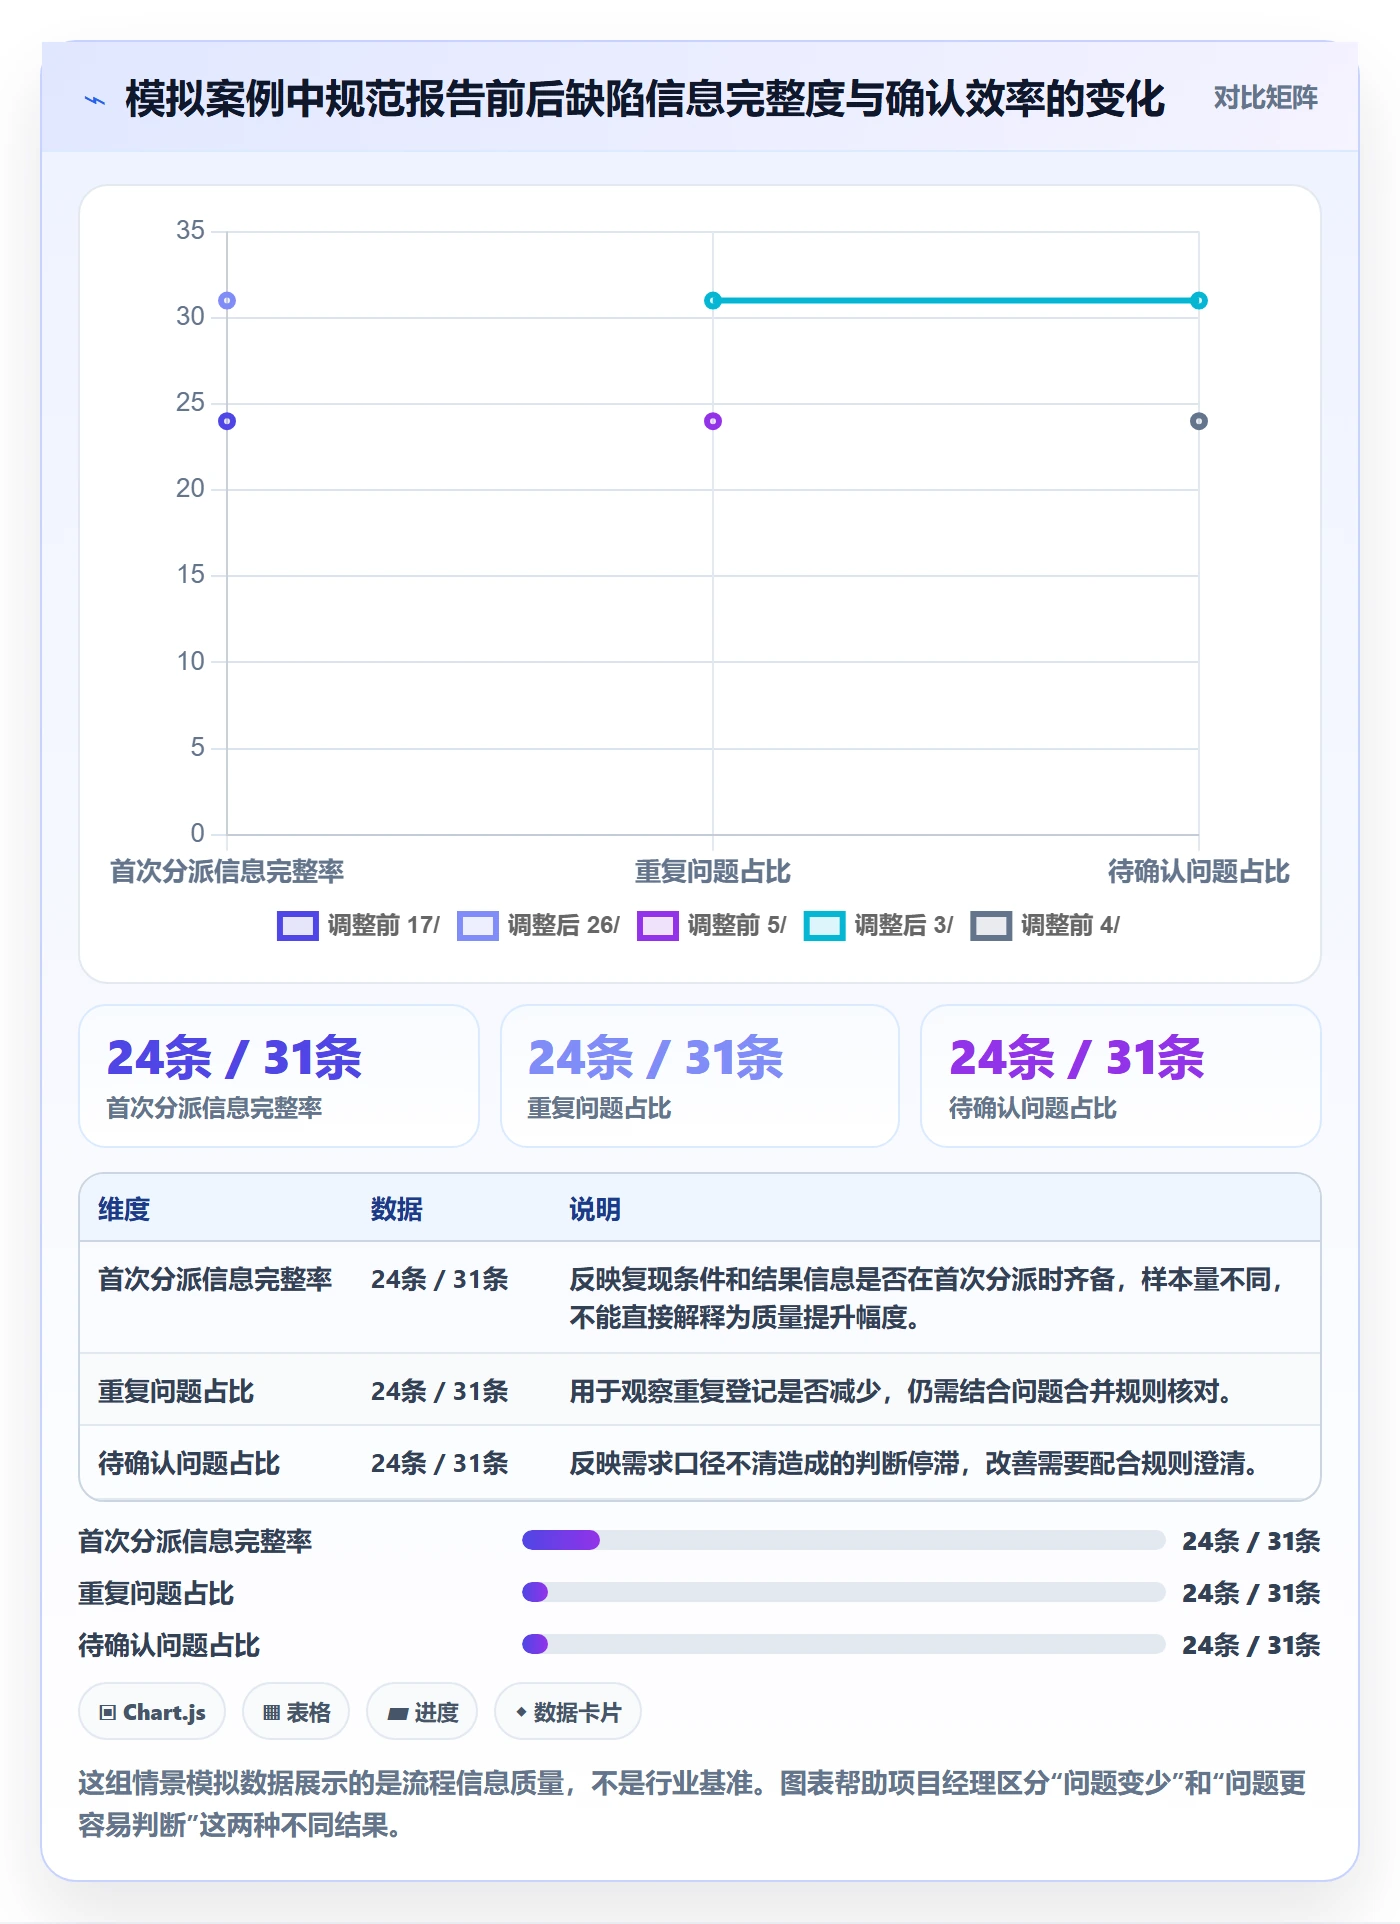Click the 说明 column header
Image resolution: width=1400 pixels, height=1924 pixels.
pos(595,1209)
